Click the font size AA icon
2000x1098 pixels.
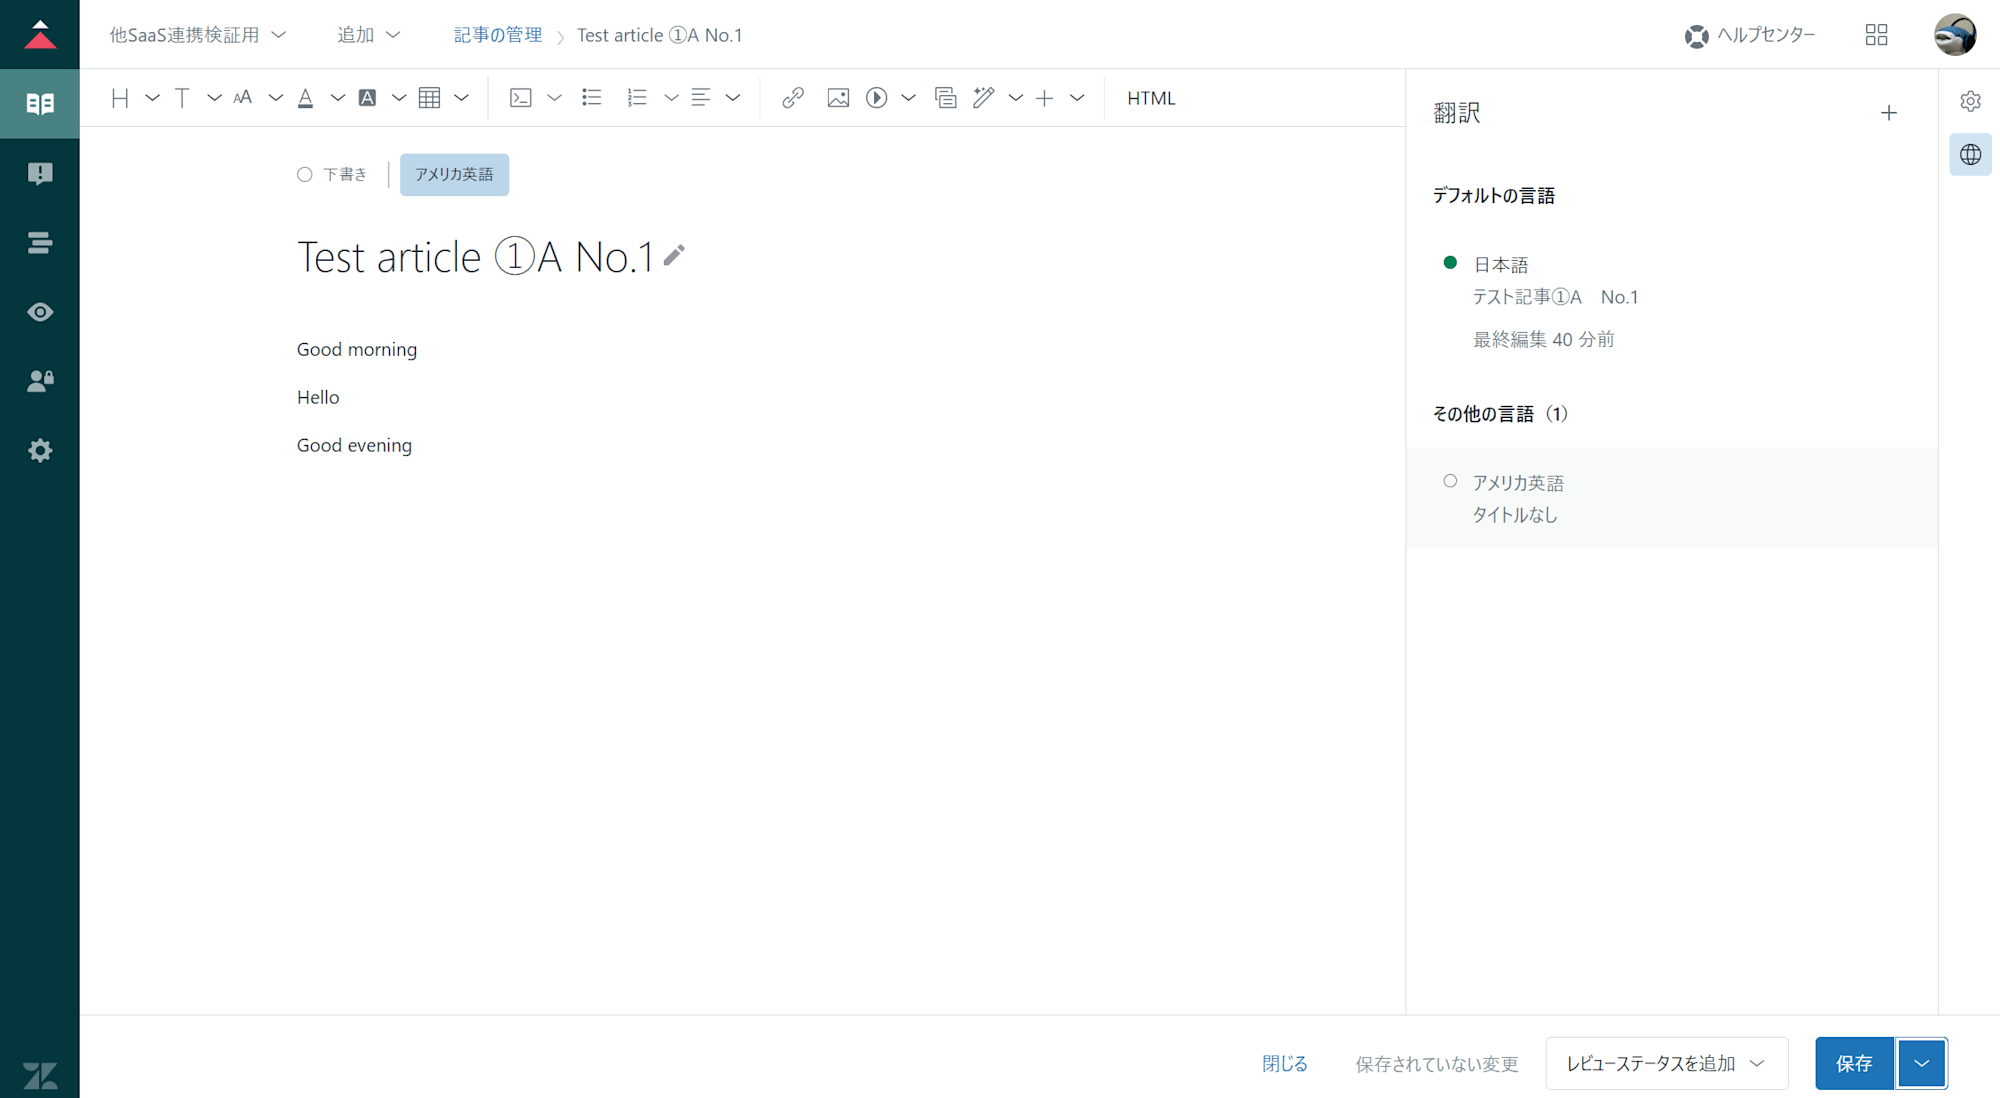coord(242,98)
